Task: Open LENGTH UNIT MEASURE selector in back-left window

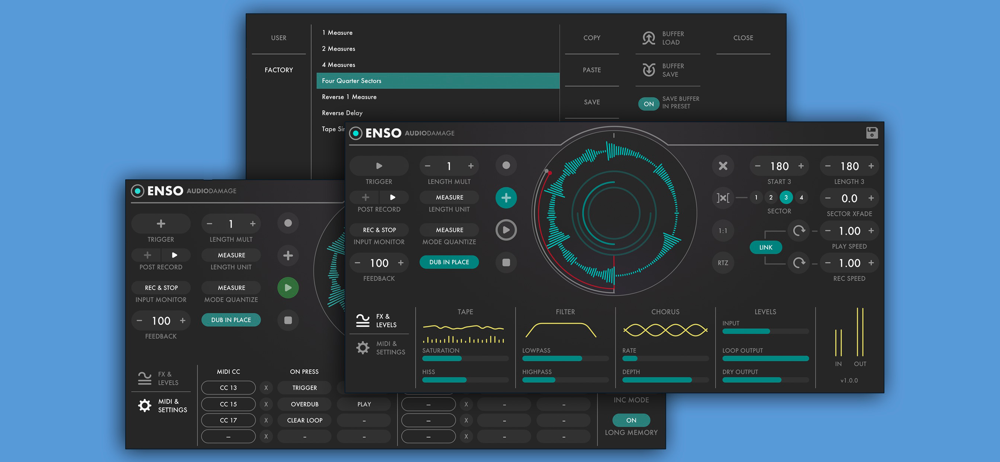Action: click(231, 255)
